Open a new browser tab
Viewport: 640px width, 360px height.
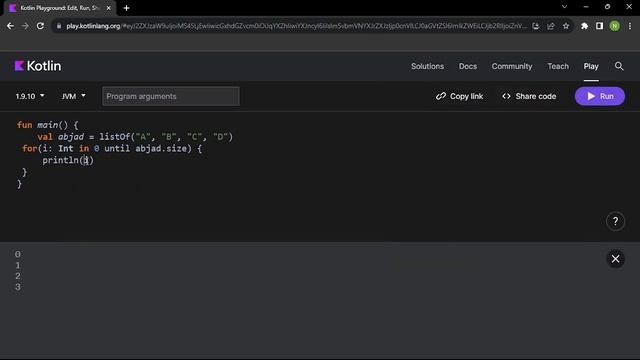127,8
